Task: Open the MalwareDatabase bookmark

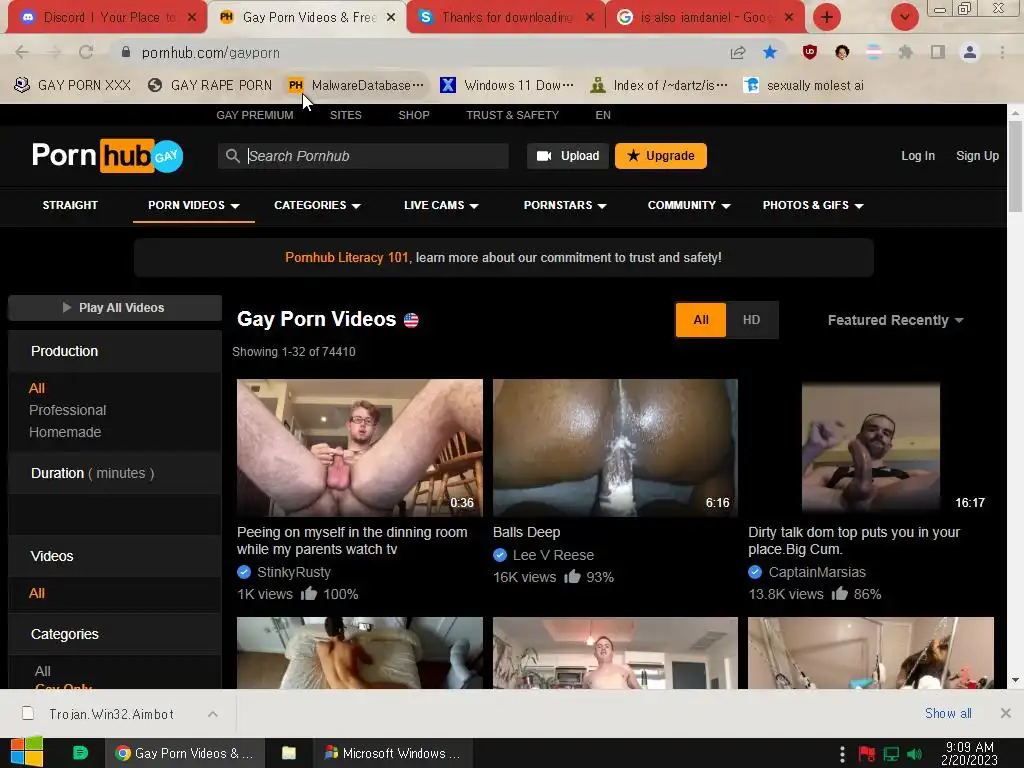Action: [357, 85]
